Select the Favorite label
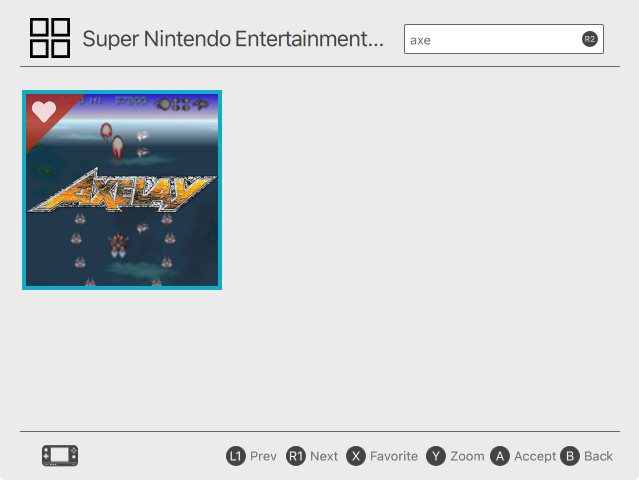Image resolution: width=639 pixels, height=480 pixels. pos(394,456)
